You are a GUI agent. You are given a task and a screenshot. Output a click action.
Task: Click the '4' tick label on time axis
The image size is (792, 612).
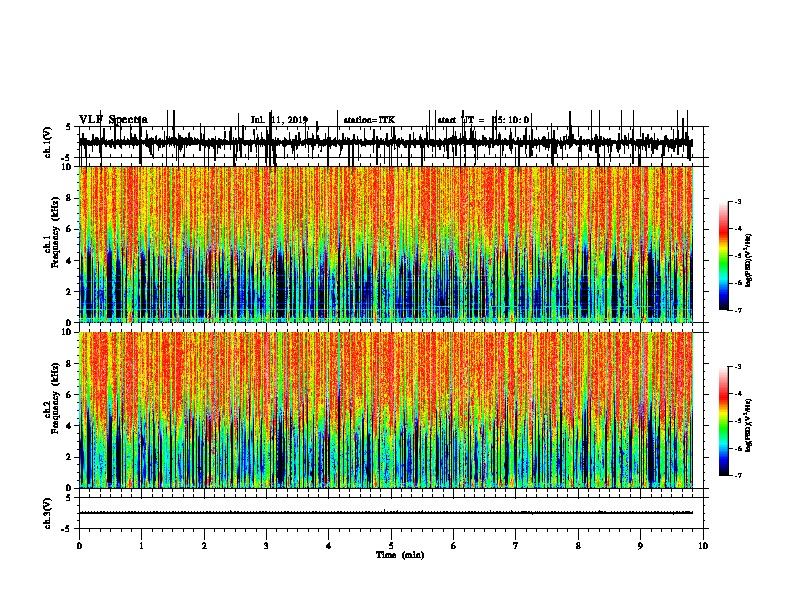328,546
